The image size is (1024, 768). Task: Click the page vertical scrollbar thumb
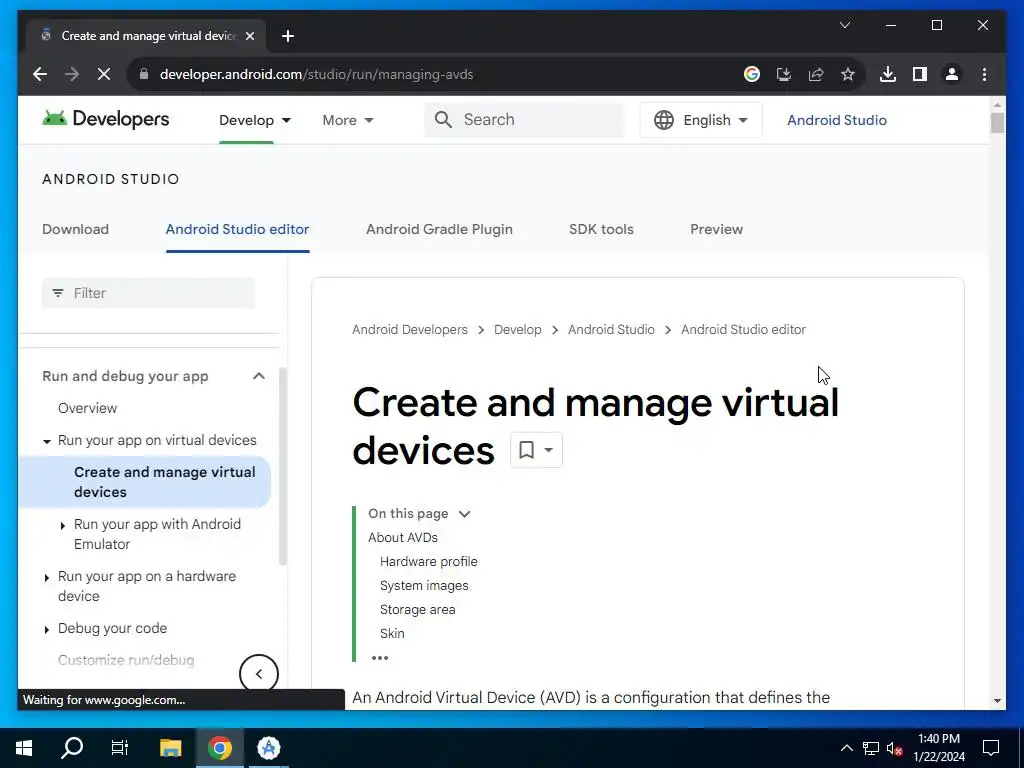point(997,123)
